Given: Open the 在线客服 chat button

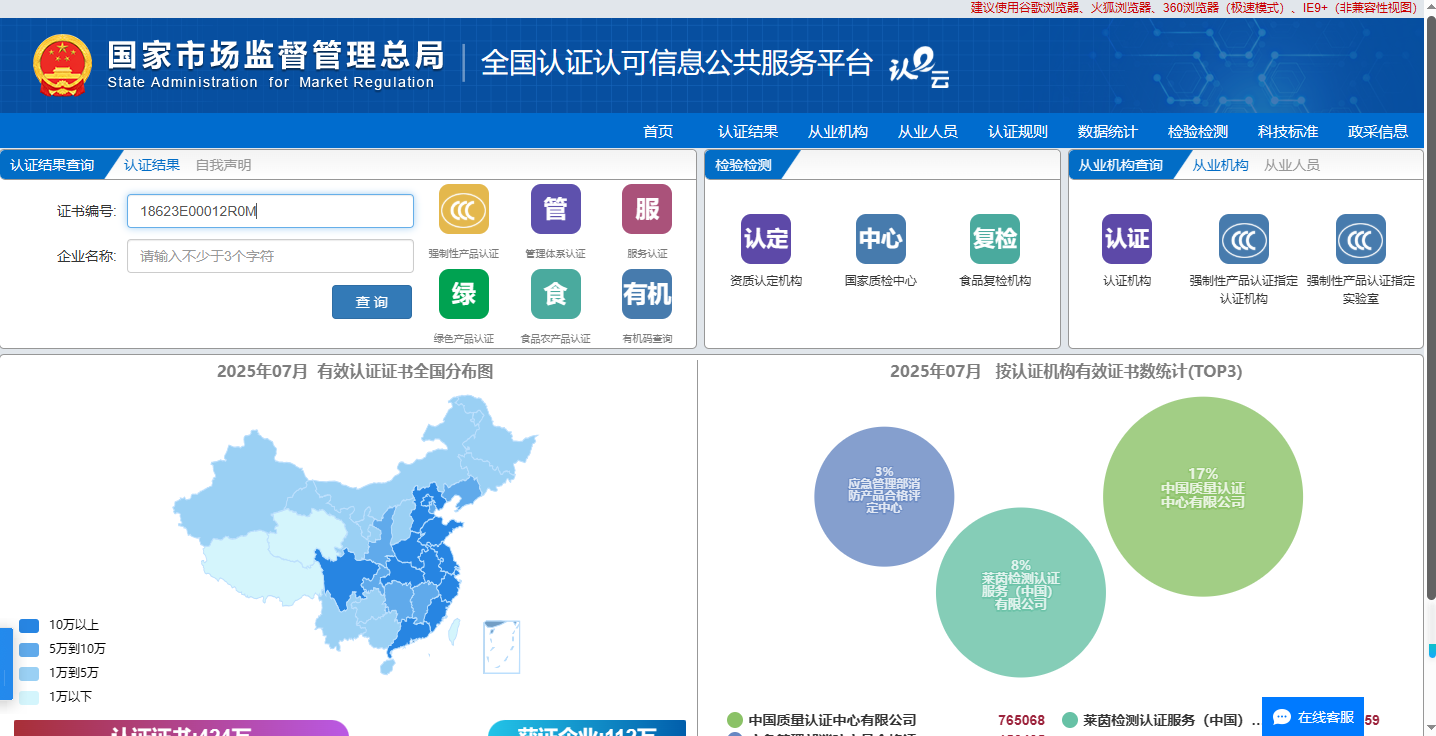Looking at the screenshot, I should [x=1313, y=717].
